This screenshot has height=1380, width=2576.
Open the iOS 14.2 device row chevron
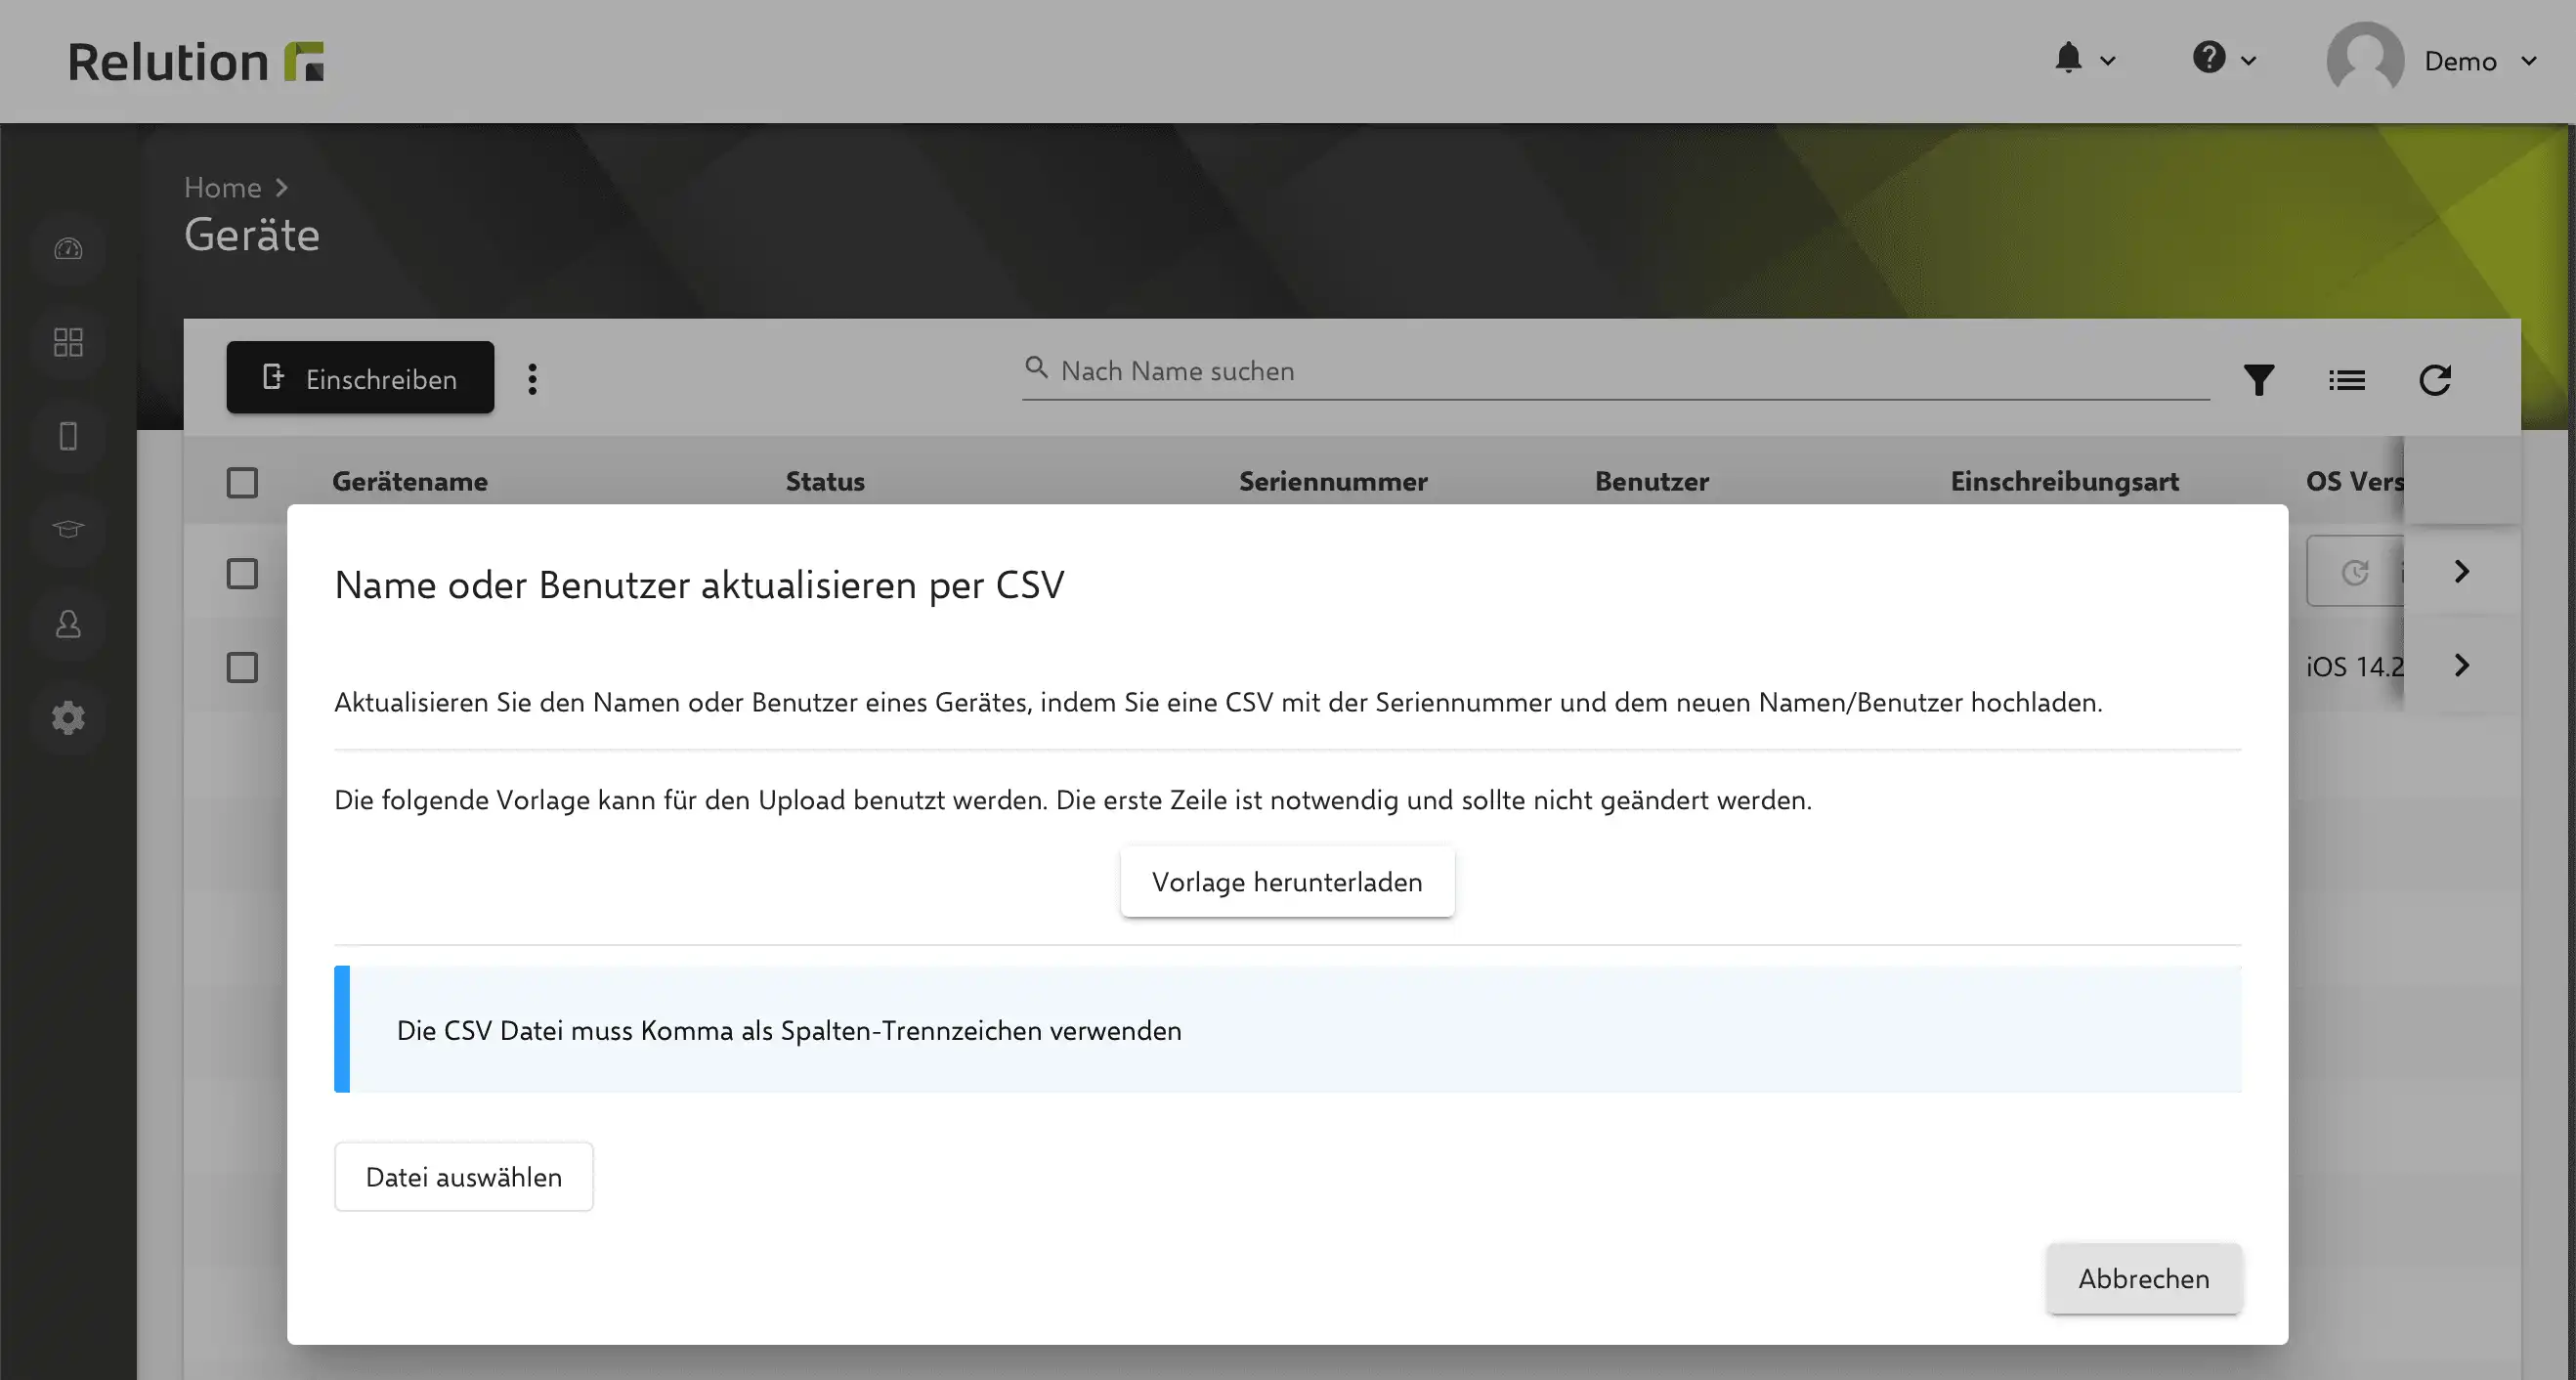coord(2461,665)
